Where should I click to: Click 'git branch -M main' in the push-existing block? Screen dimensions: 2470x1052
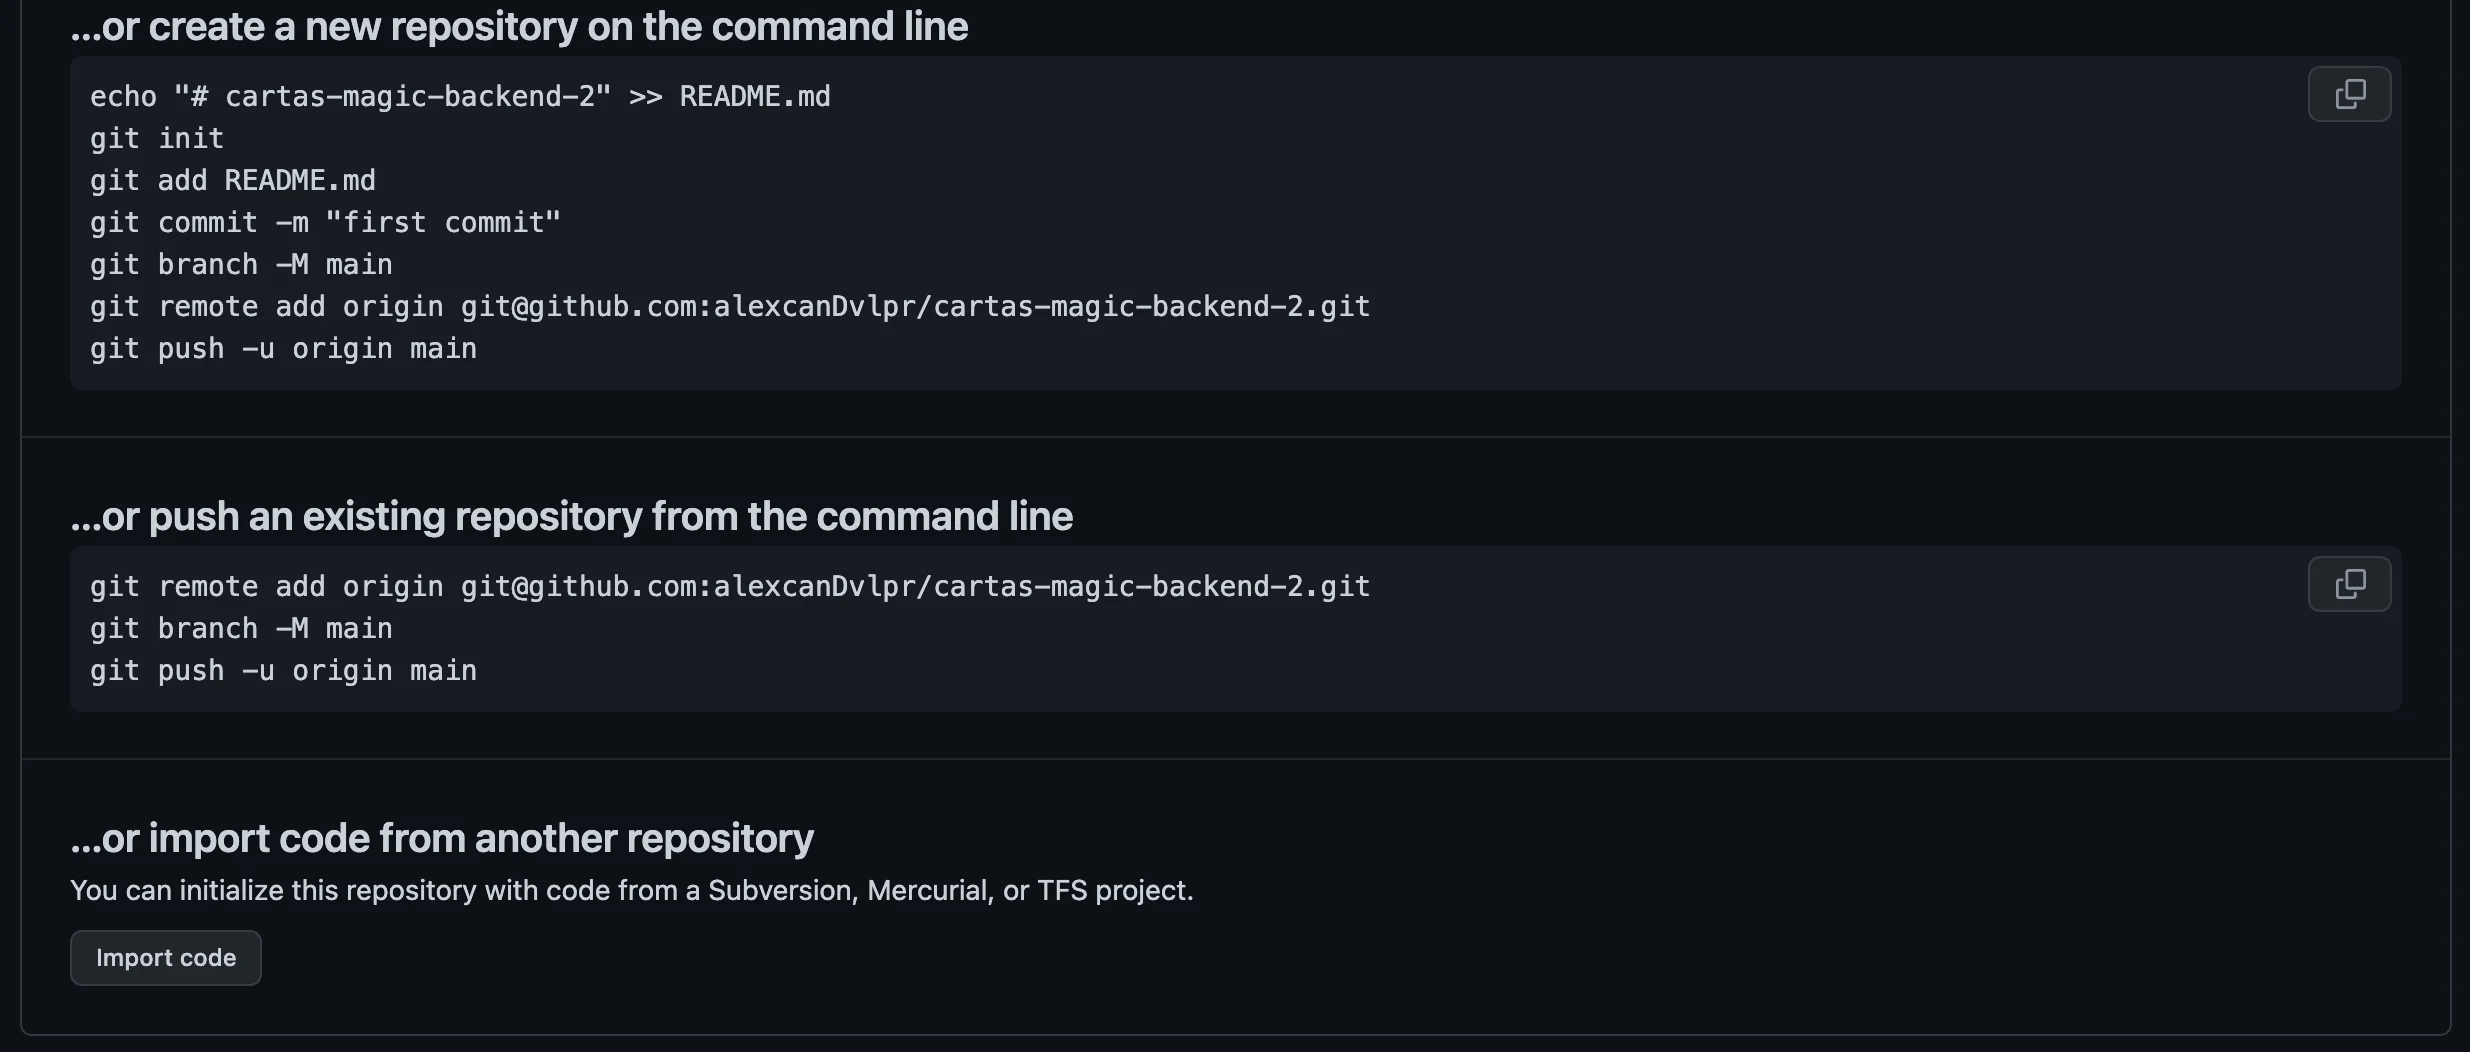pos(241,629)
